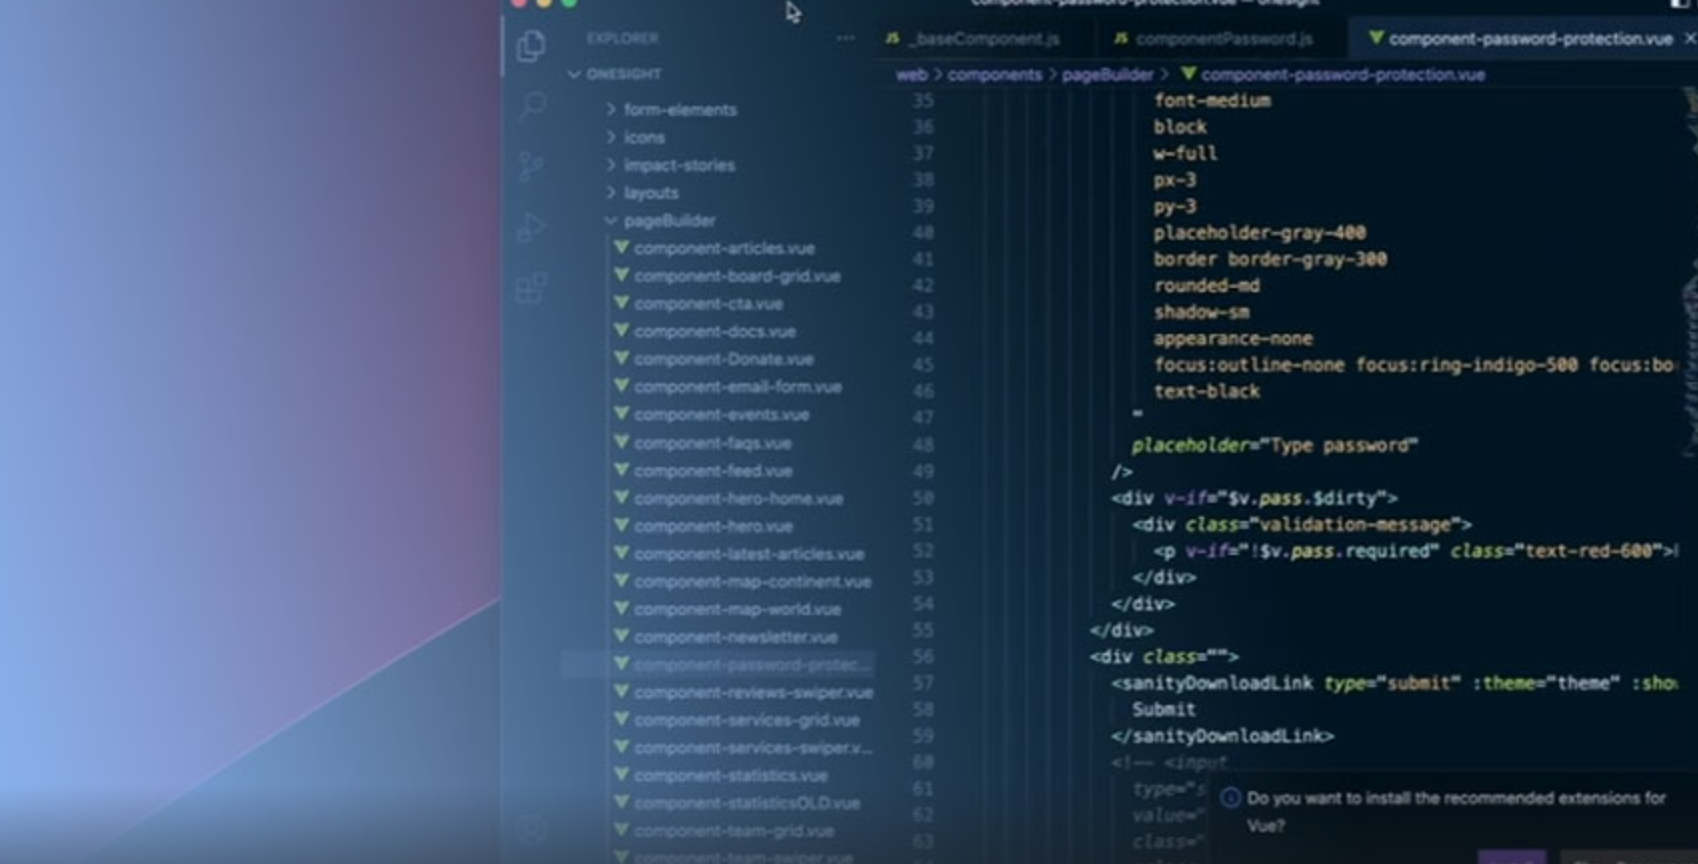Click 'placeholder-gray-400' code line
Viewport: 1698px width, 864px height.
pyautogui.click(x=1259, y=233)
